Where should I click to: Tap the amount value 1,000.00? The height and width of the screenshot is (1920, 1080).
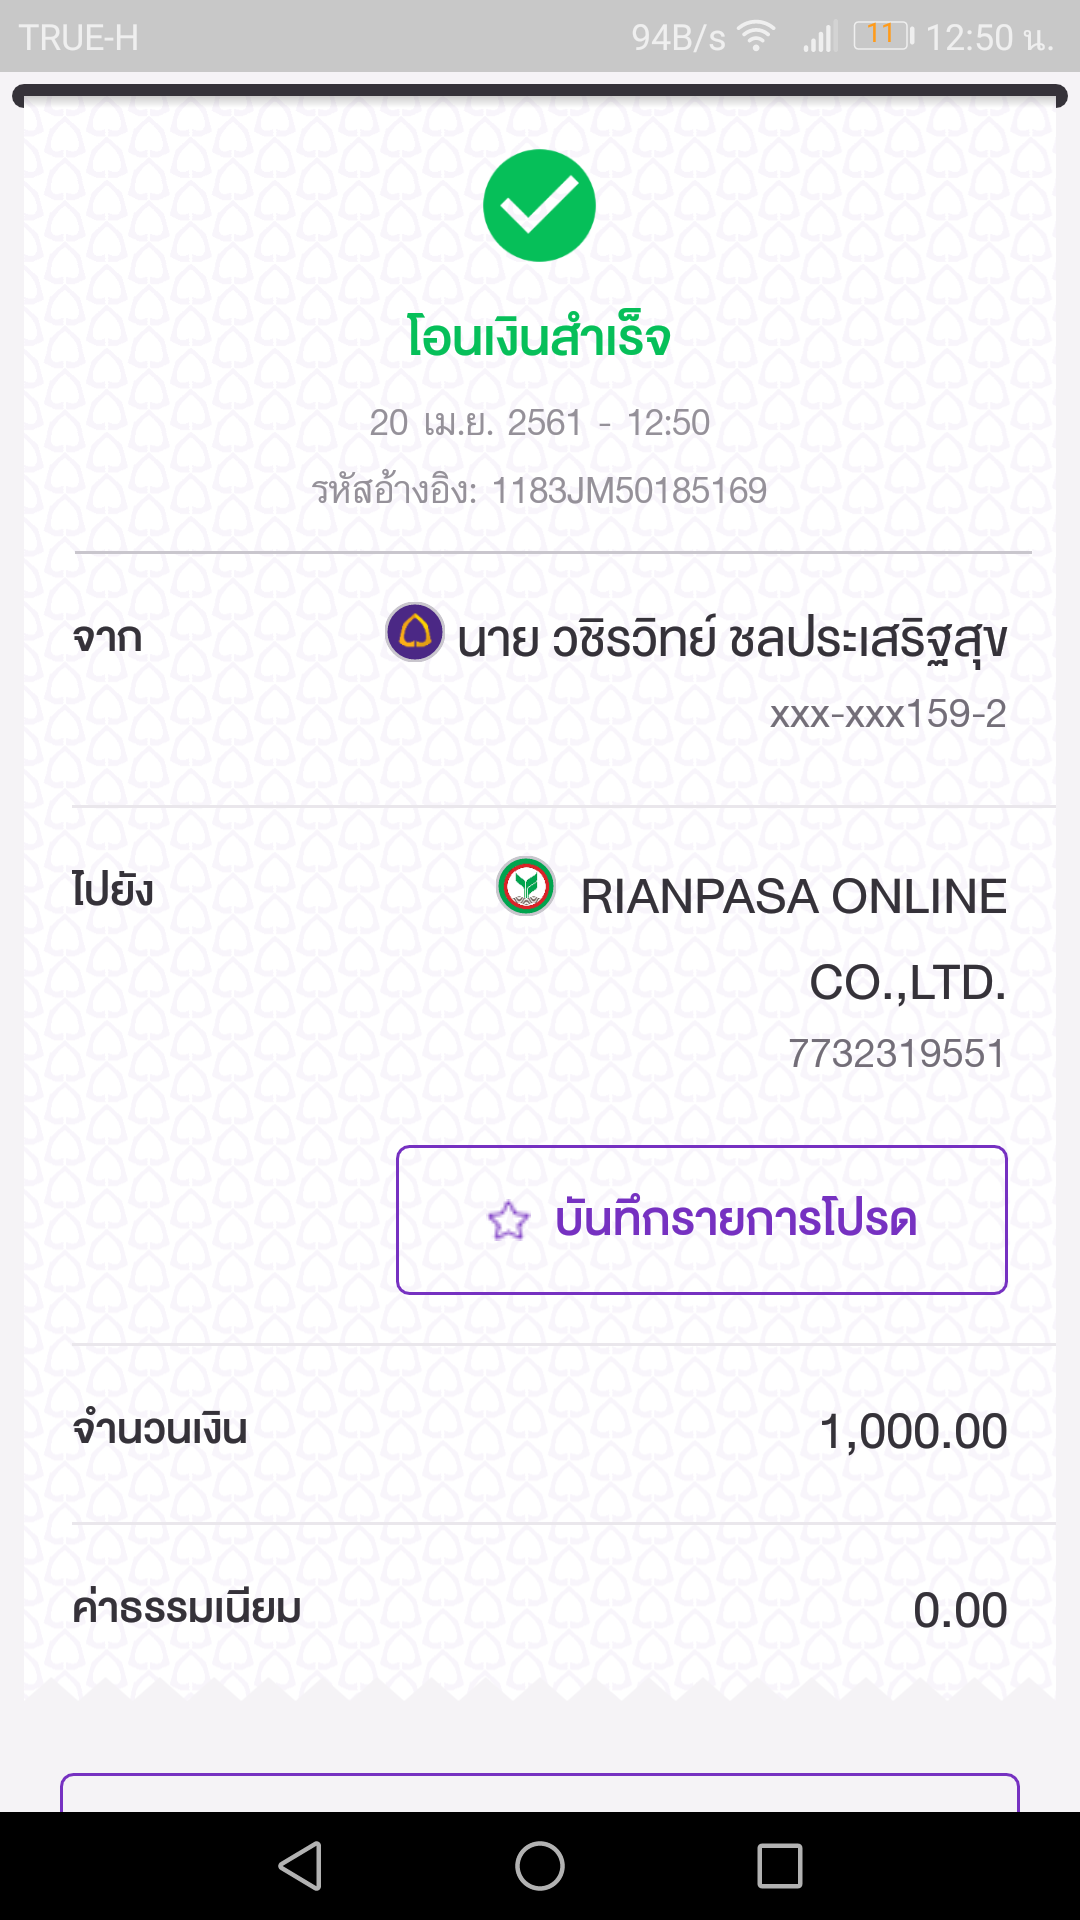click(913, 1431)
